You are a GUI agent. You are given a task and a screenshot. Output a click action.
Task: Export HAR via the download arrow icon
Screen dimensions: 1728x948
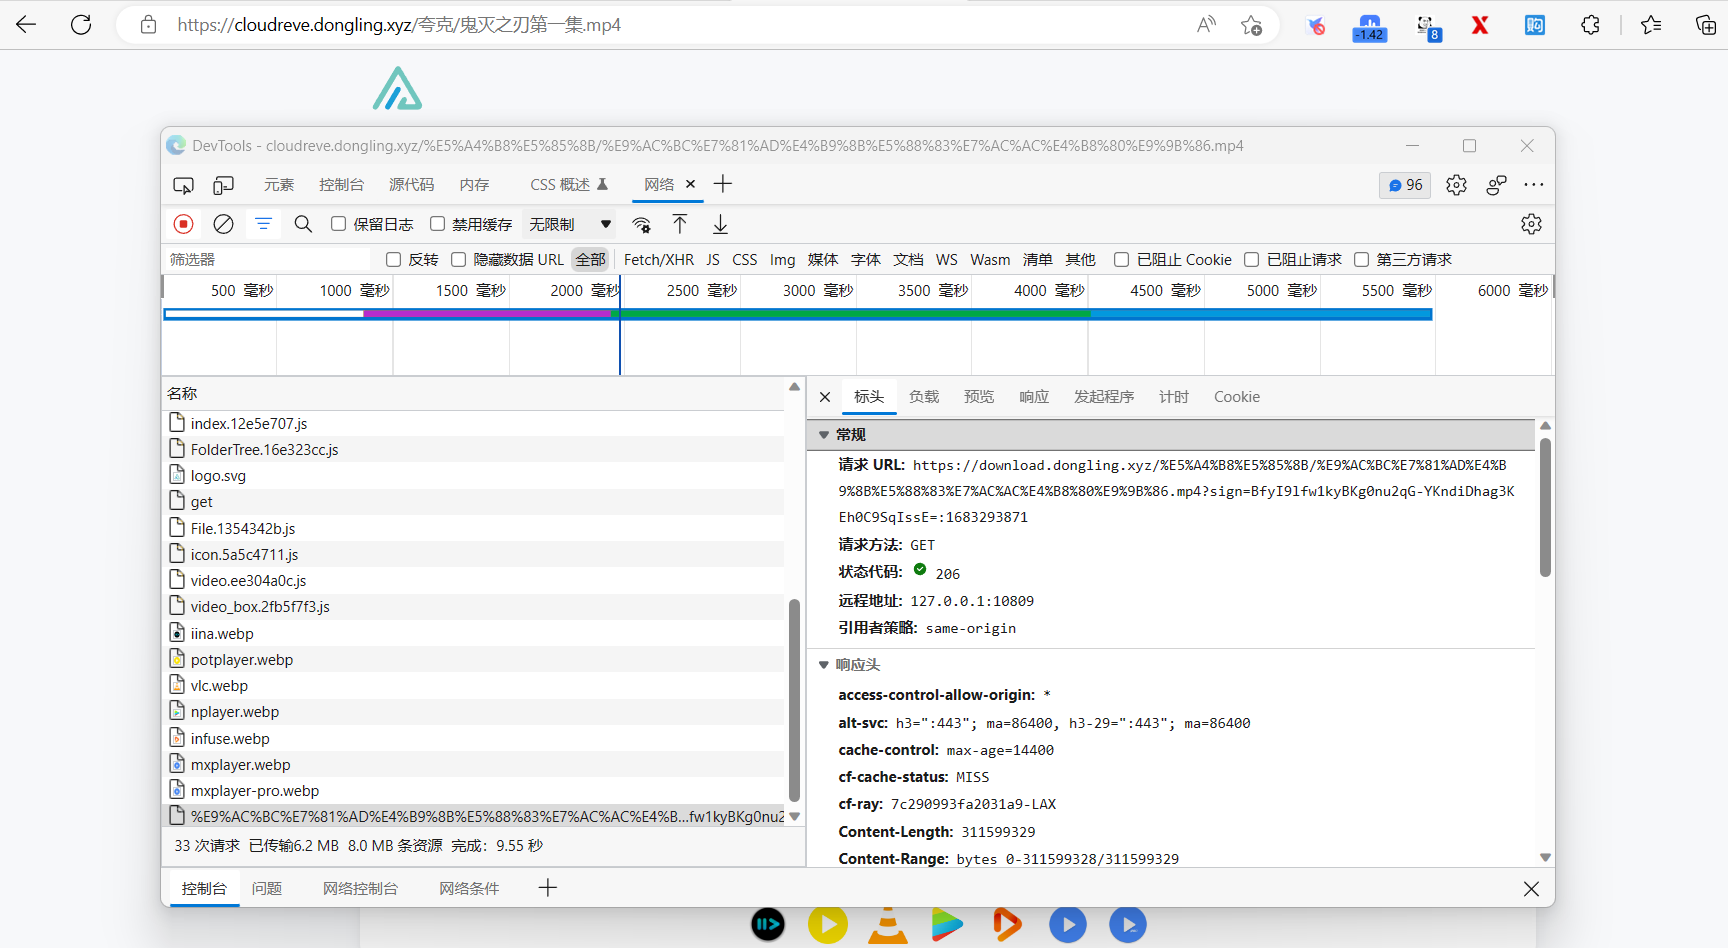coord(720,223)
